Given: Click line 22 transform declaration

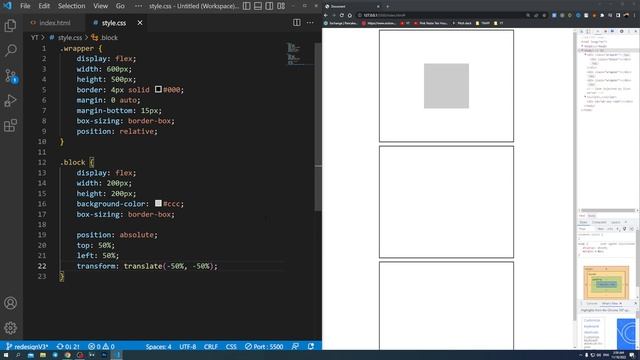Looking at the screenshot, I should pos(147,266).
